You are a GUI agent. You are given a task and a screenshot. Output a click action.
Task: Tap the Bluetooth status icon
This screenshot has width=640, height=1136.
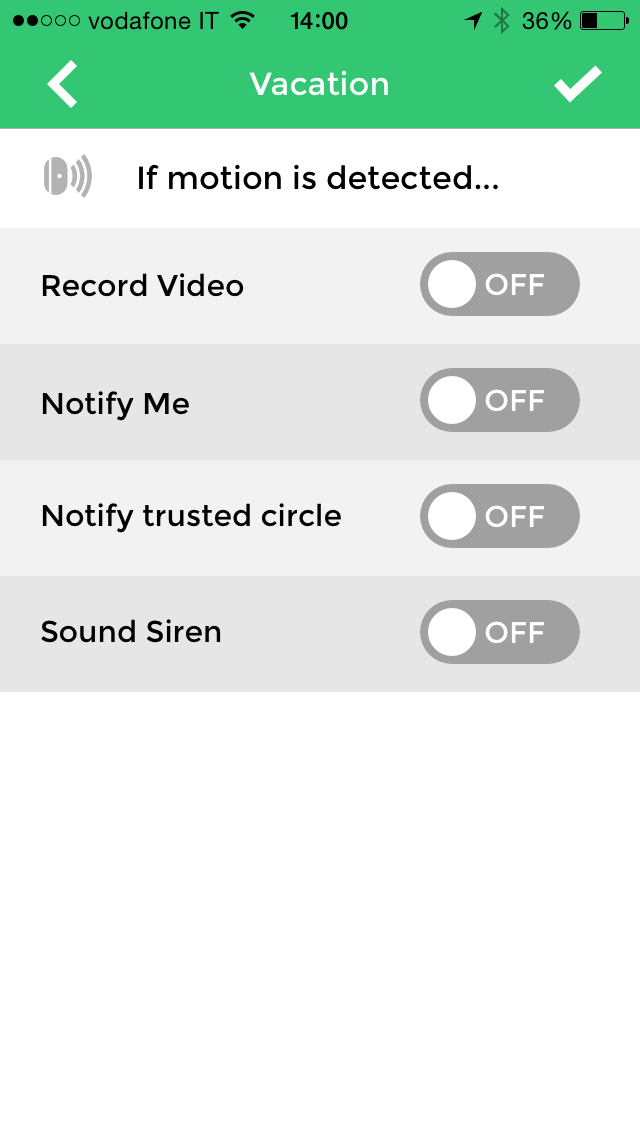click(502, 21)
